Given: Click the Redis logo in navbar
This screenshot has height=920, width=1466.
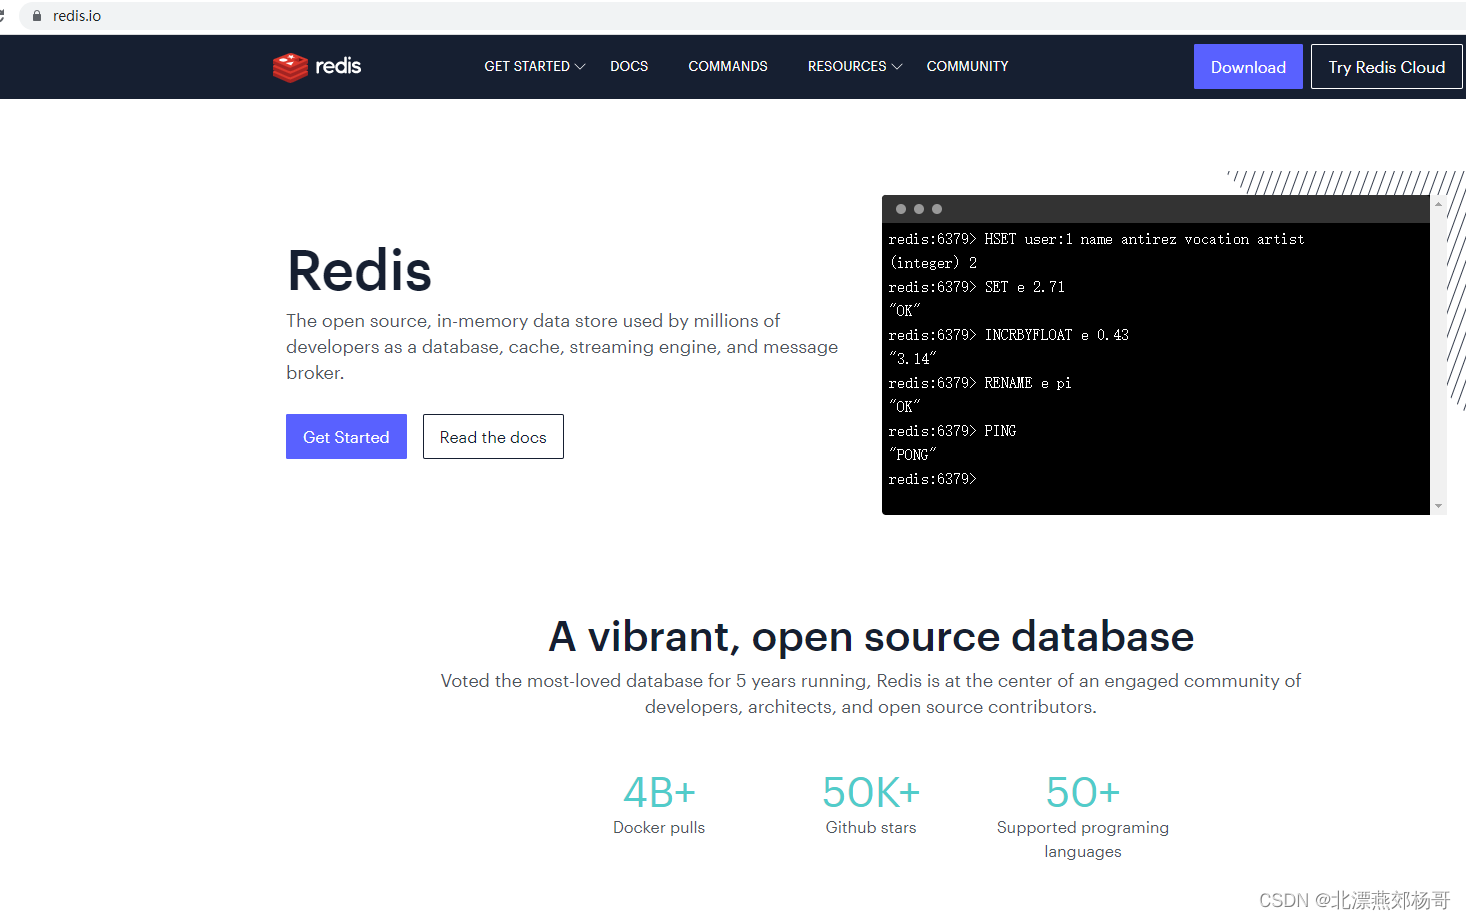Looking at the screenshot, I should coord(317,67).
